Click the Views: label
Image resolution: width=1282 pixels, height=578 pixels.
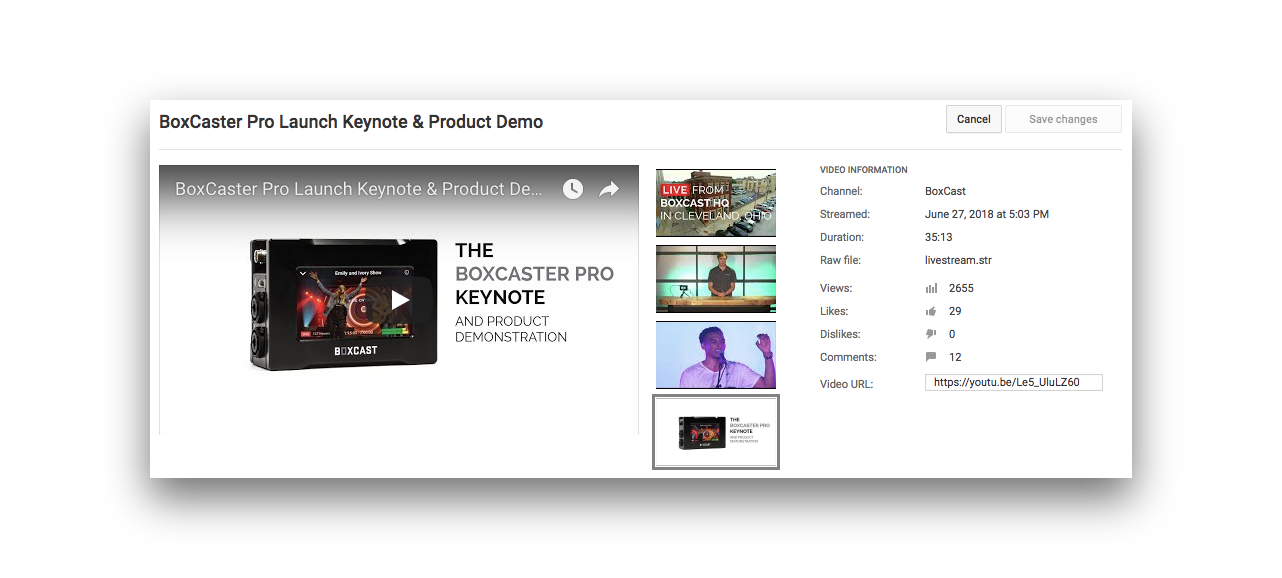tap(836, 288)
